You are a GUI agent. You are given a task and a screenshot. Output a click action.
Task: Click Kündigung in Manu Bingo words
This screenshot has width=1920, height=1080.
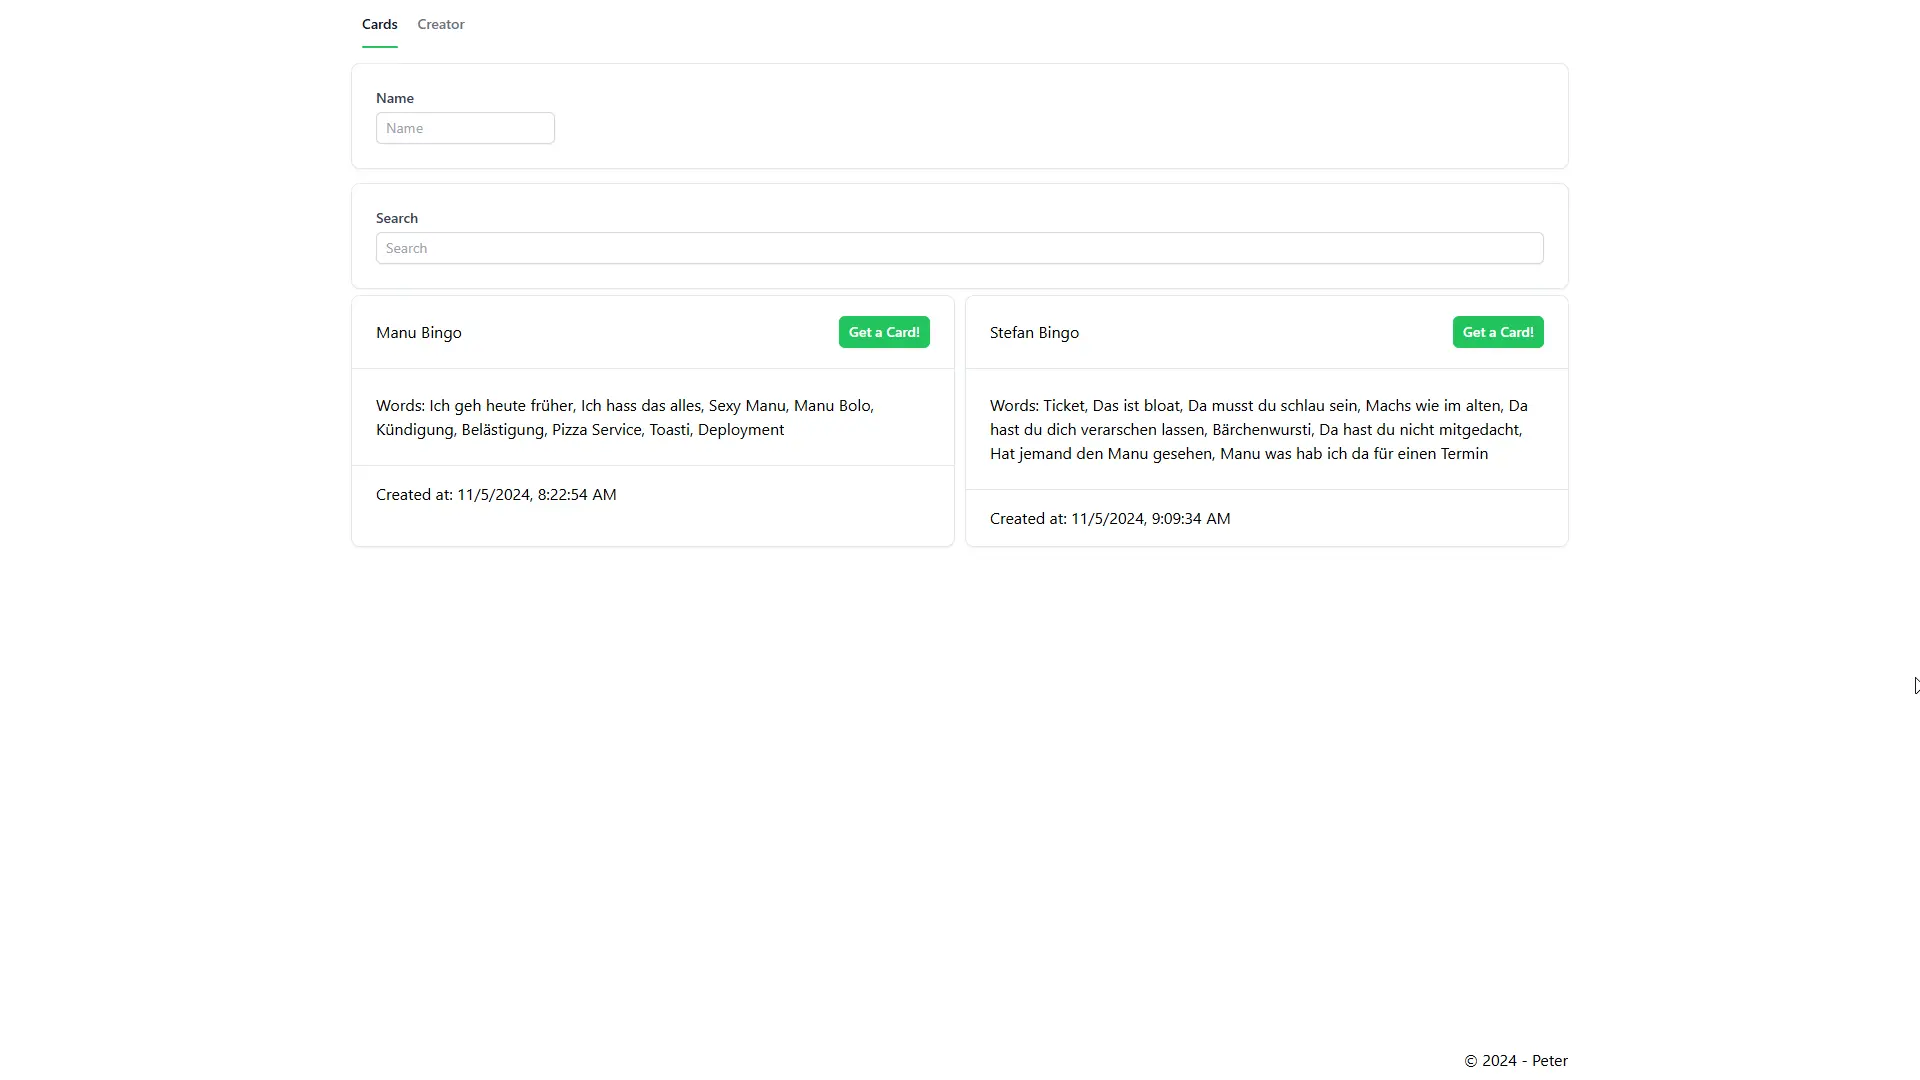click(x=414, y=430)
